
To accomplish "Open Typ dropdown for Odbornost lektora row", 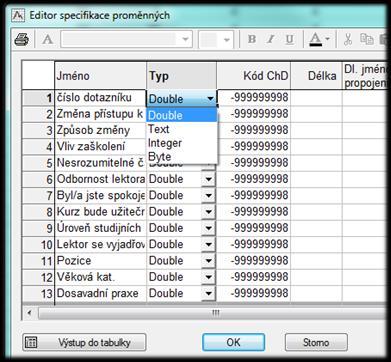I will 209,179.
